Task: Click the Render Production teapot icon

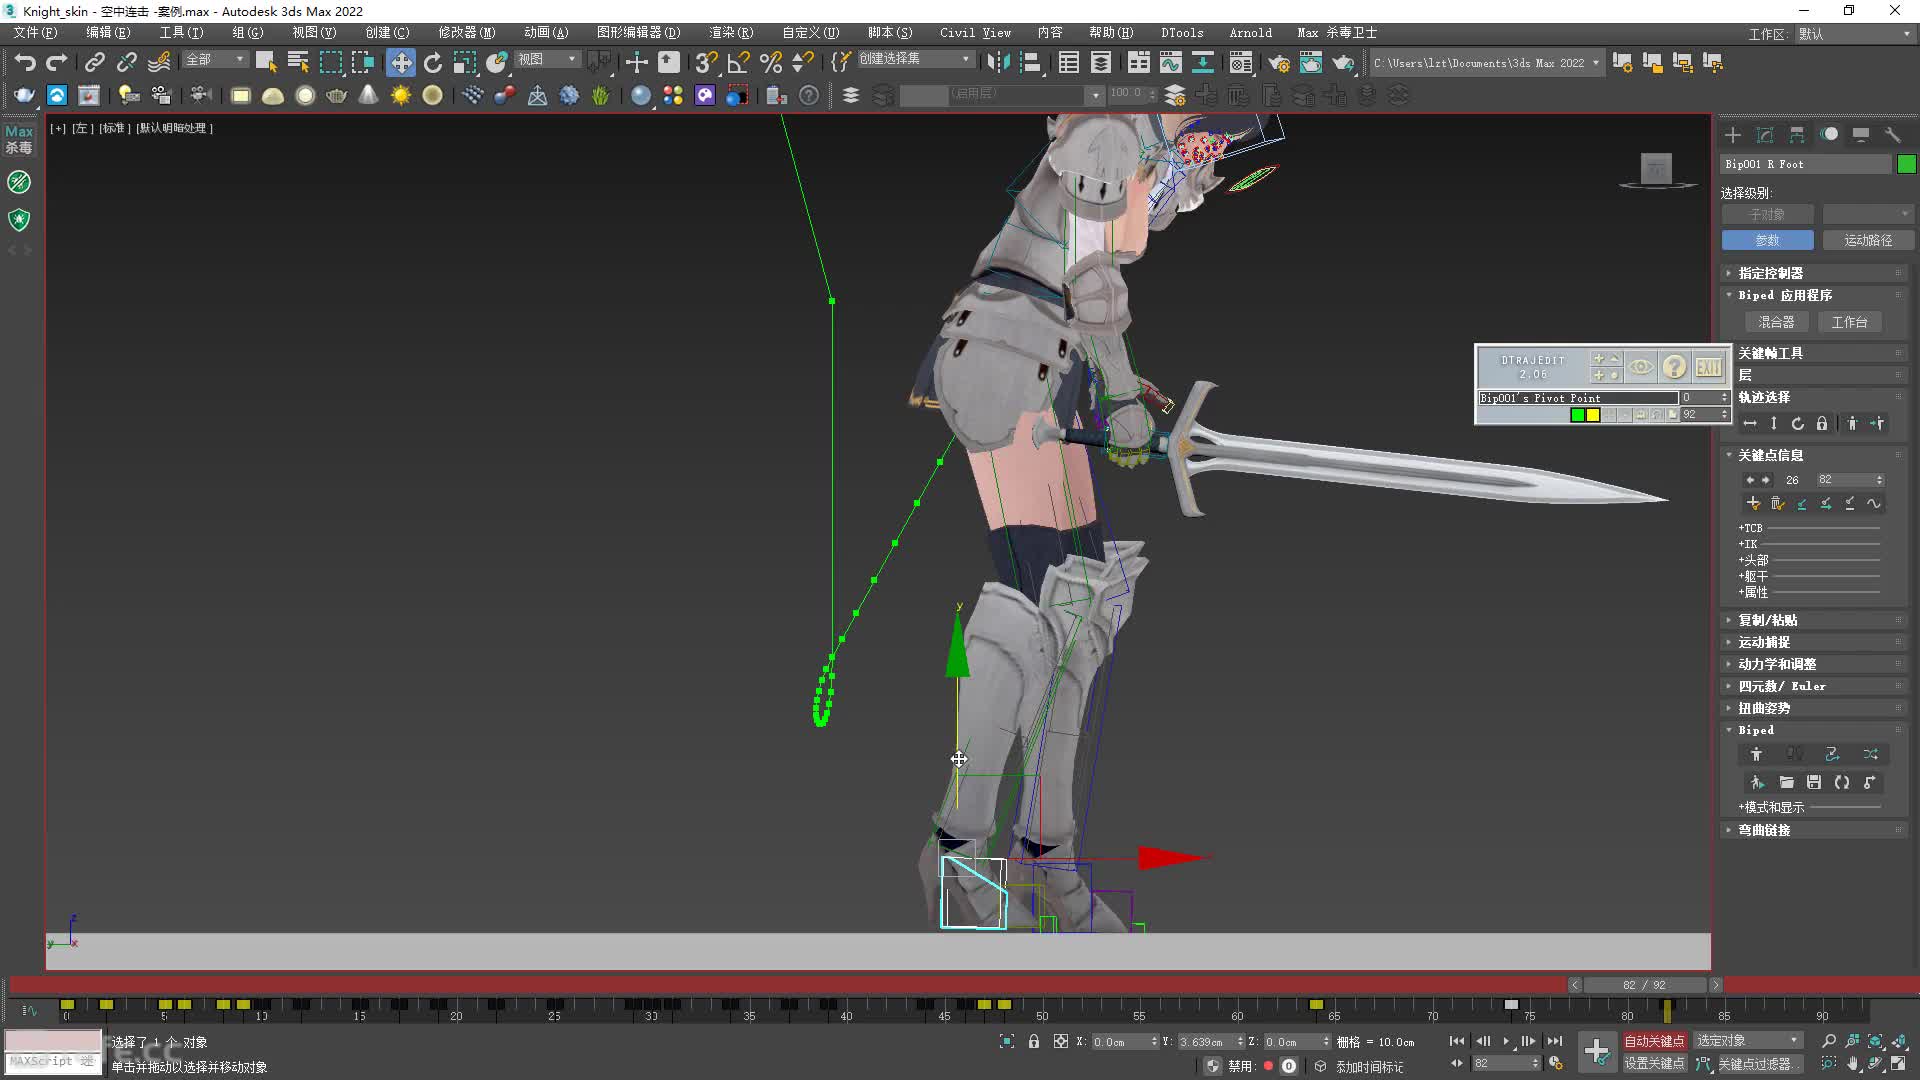Action: pos(1343,62)
